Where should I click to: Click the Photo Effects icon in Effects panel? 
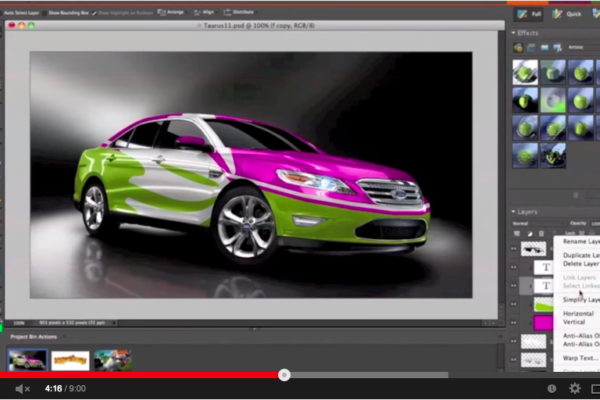543,47
